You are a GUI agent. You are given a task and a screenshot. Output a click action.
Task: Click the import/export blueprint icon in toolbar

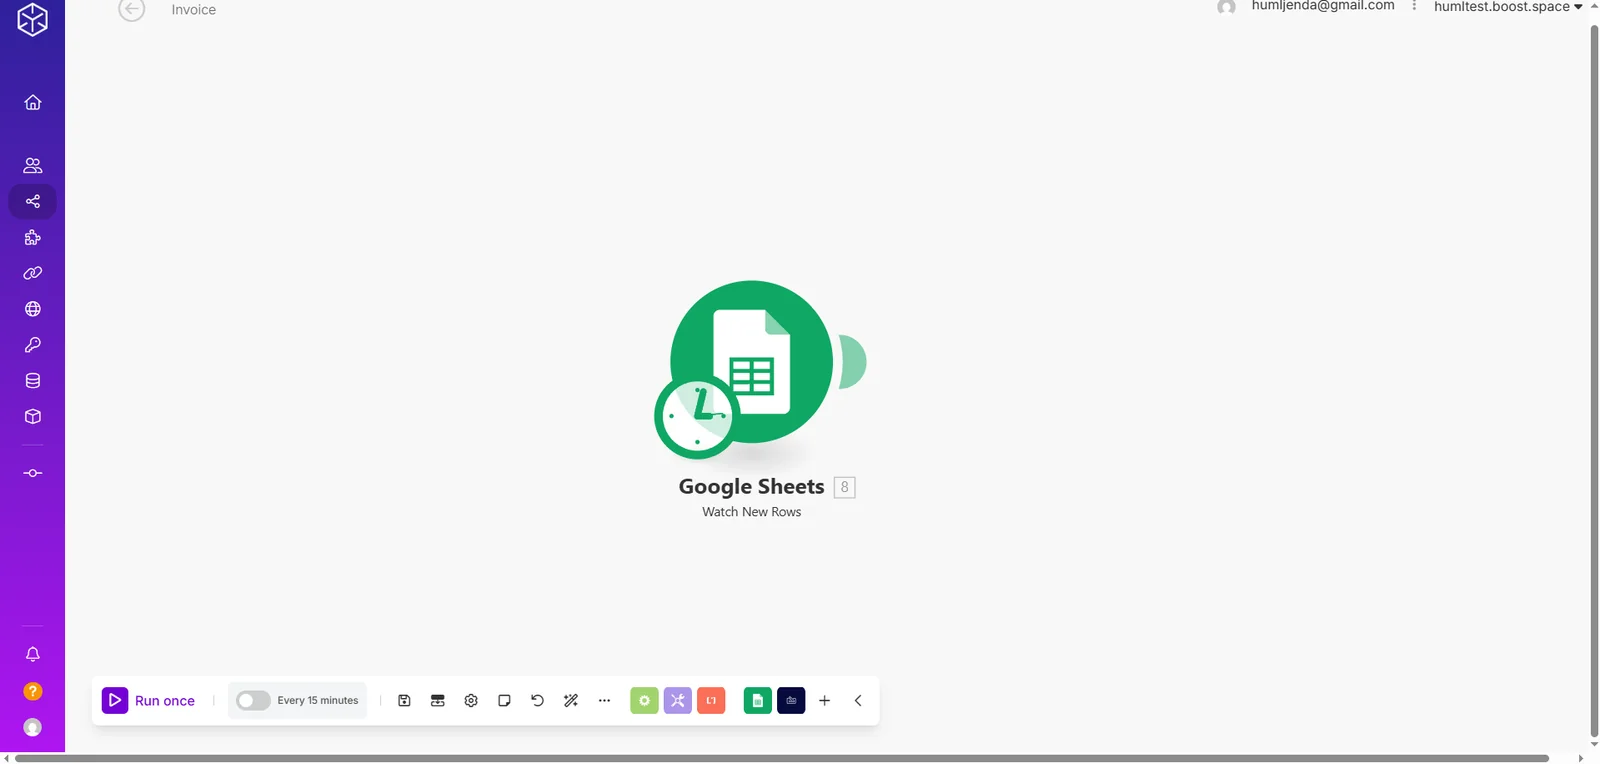[438, 701]
